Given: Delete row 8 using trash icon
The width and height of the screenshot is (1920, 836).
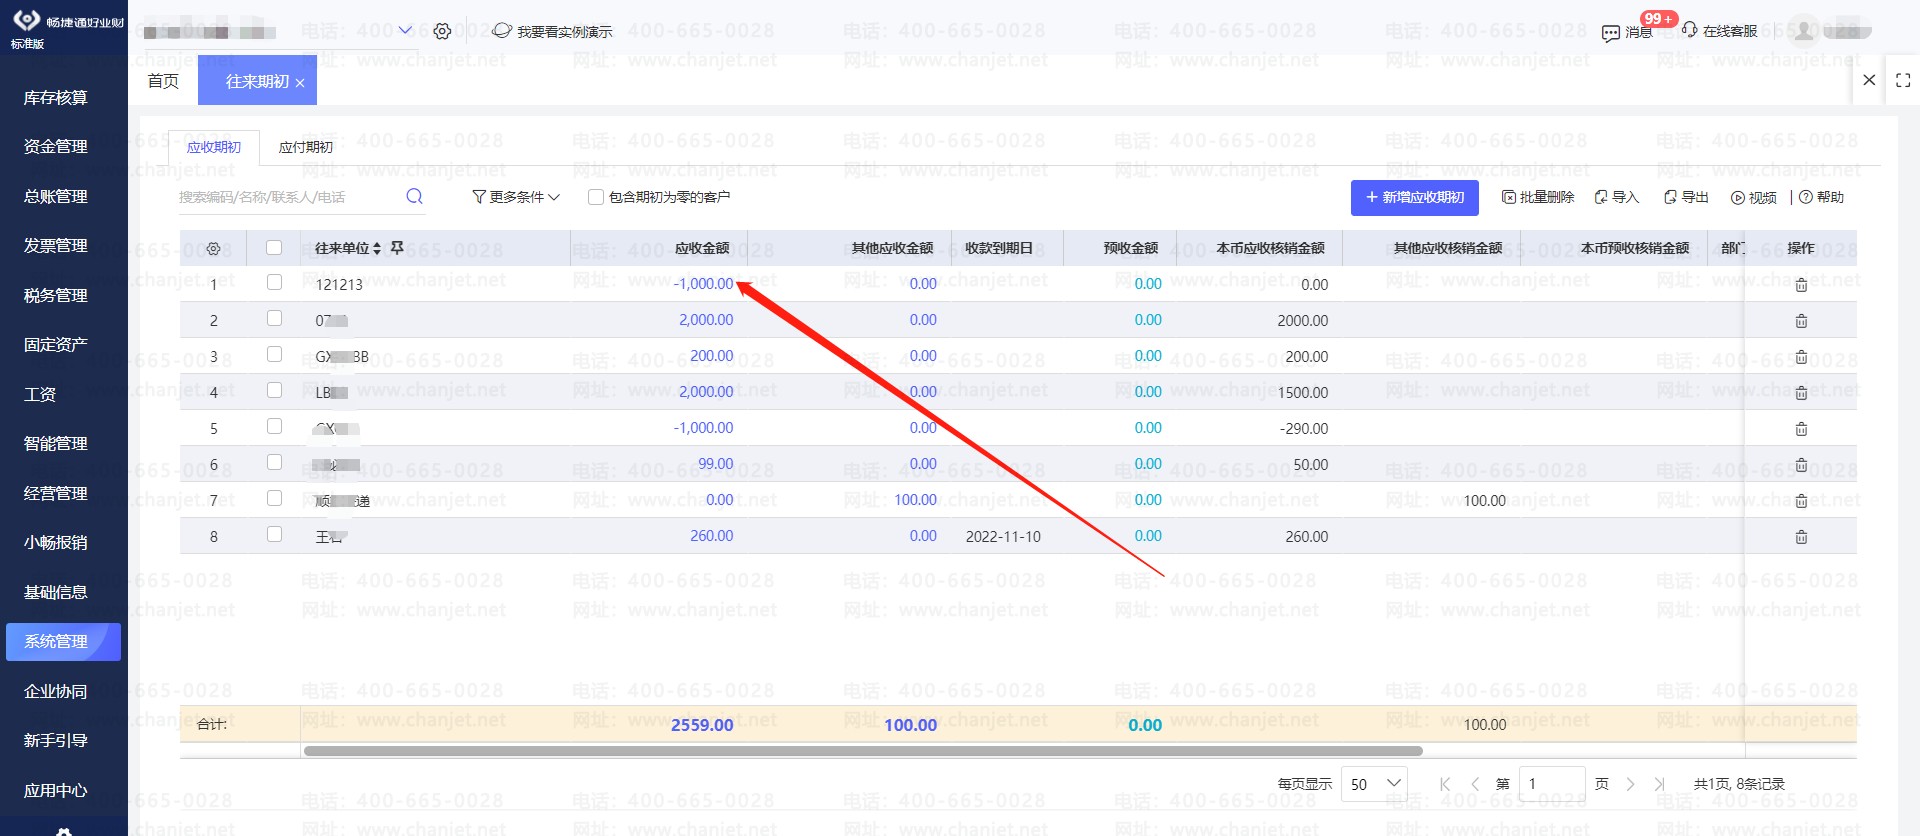Looking at the screenshot, I should [1800, 537].
